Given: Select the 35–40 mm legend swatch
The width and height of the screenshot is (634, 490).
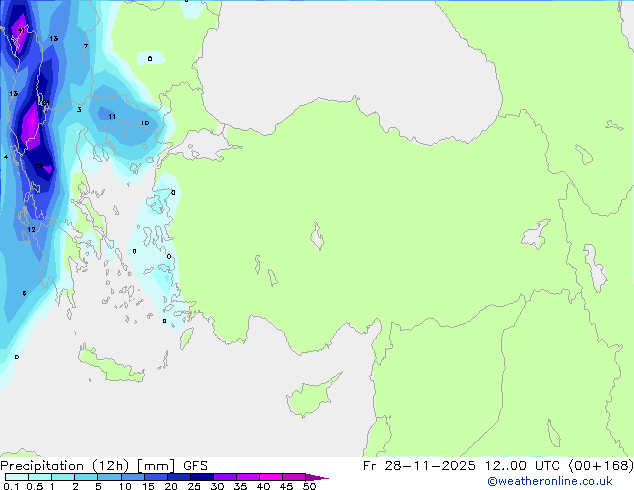Looking at the screenshot, I should 247,477.
